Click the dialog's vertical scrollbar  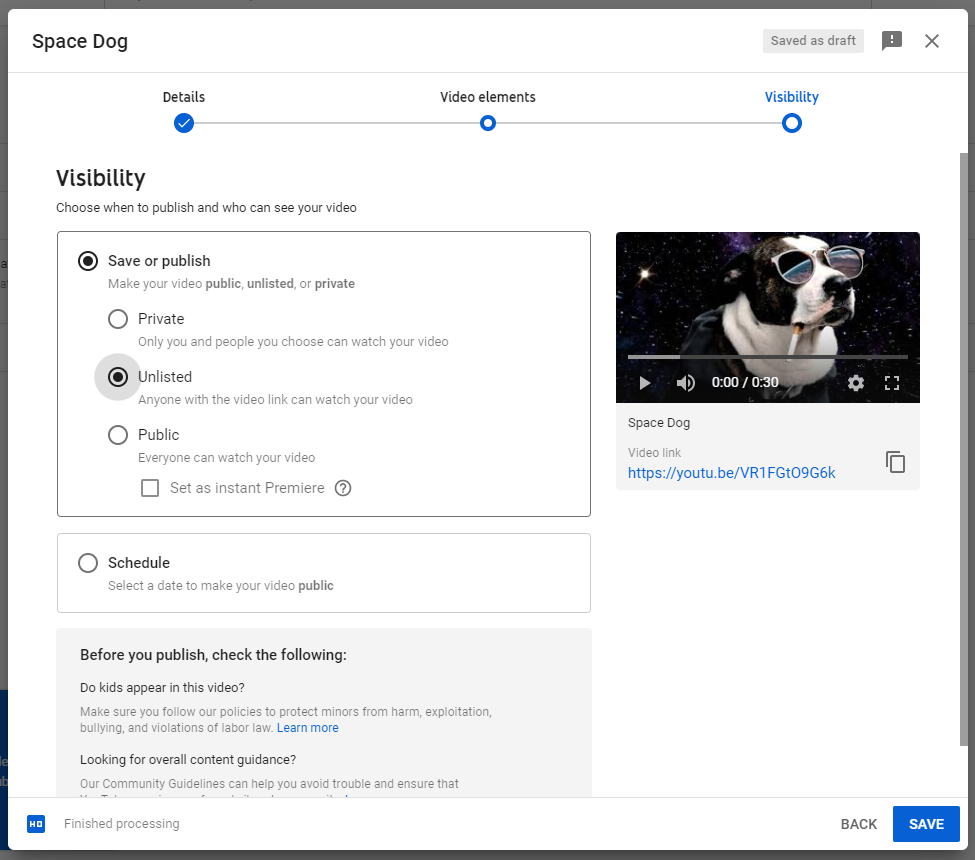tap(964, 449)
